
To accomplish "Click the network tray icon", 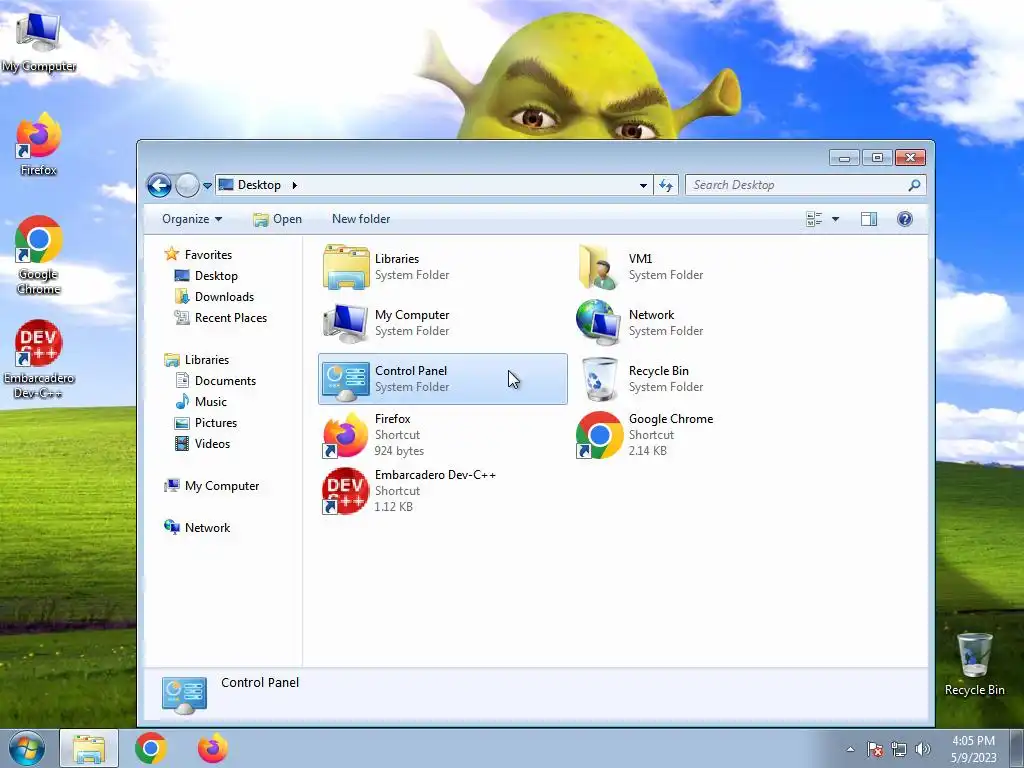I will pos(899,749).
